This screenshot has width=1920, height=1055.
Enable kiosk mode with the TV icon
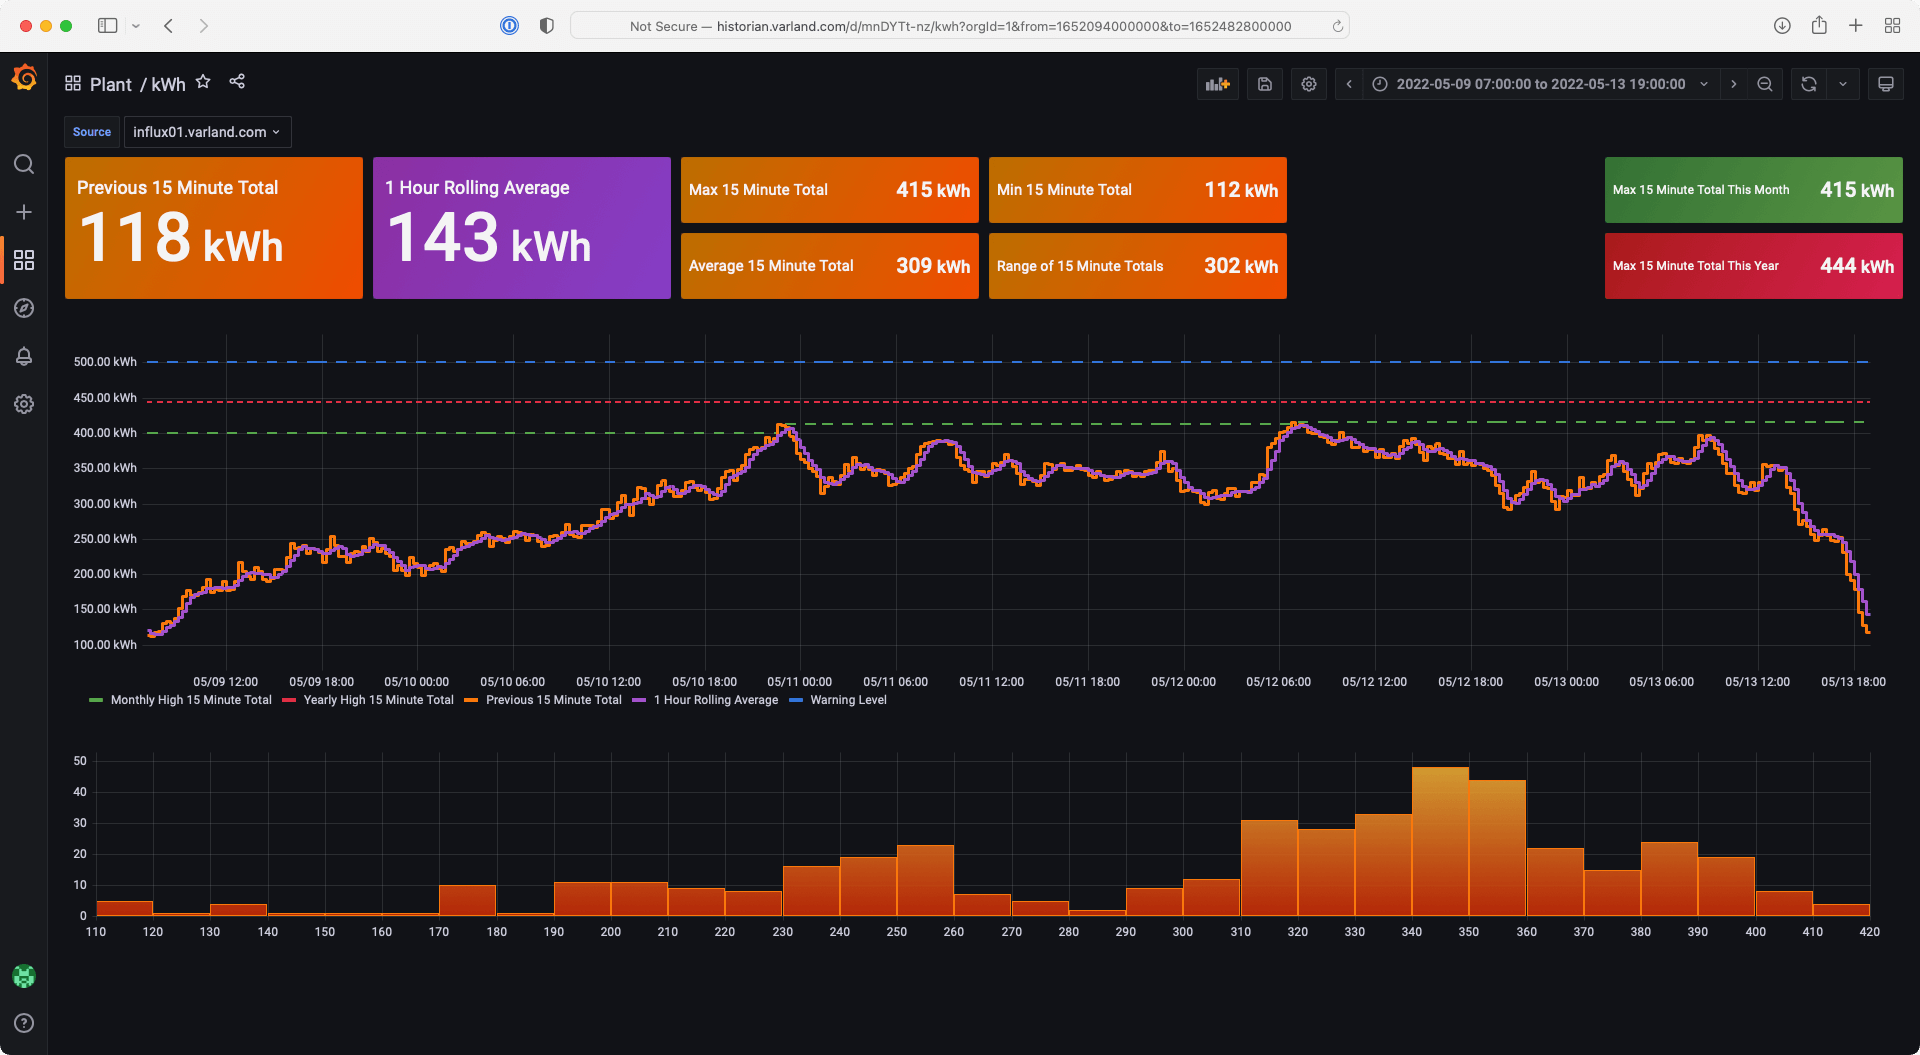(x=1885, y=84)
